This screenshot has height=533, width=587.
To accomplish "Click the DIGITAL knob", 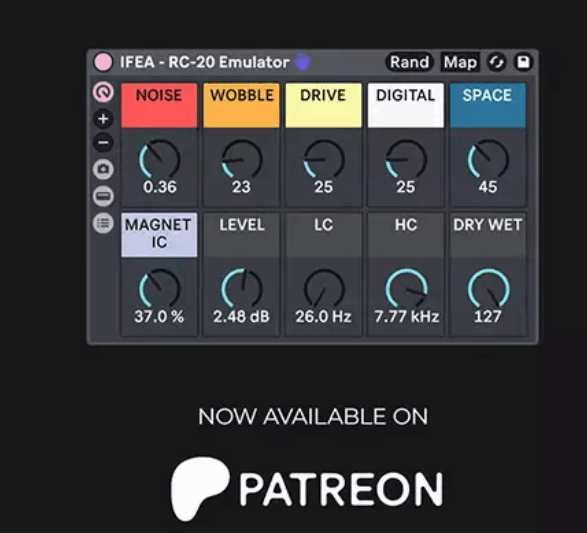I will 406,159.
